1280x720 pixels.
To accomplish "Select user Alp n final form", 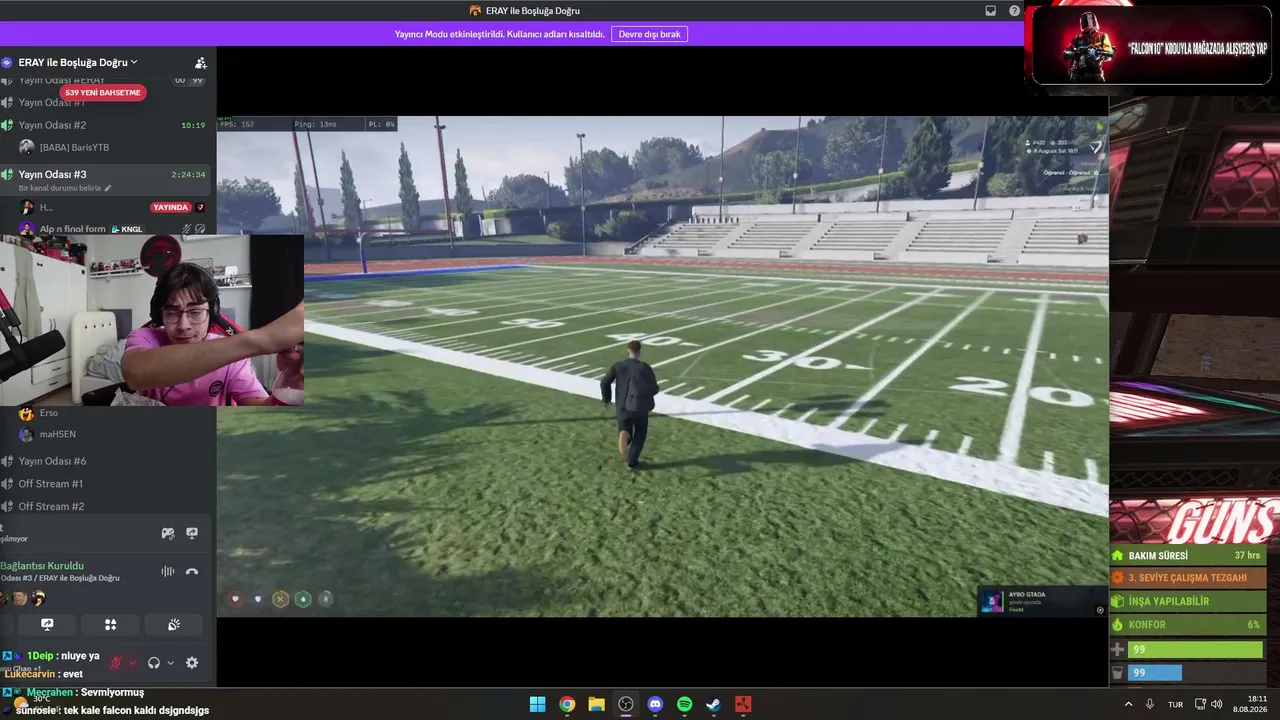I will pyautogui.click(x=72, y=229).
